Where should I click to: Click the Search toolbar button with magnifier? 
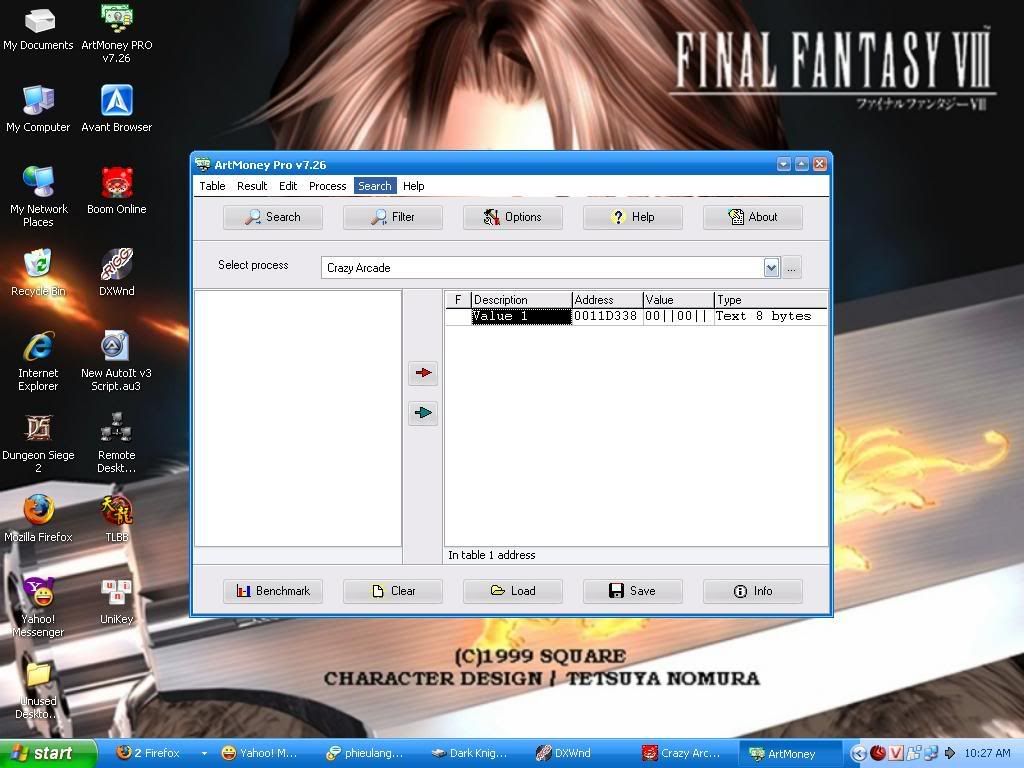[x=273, y=217]
